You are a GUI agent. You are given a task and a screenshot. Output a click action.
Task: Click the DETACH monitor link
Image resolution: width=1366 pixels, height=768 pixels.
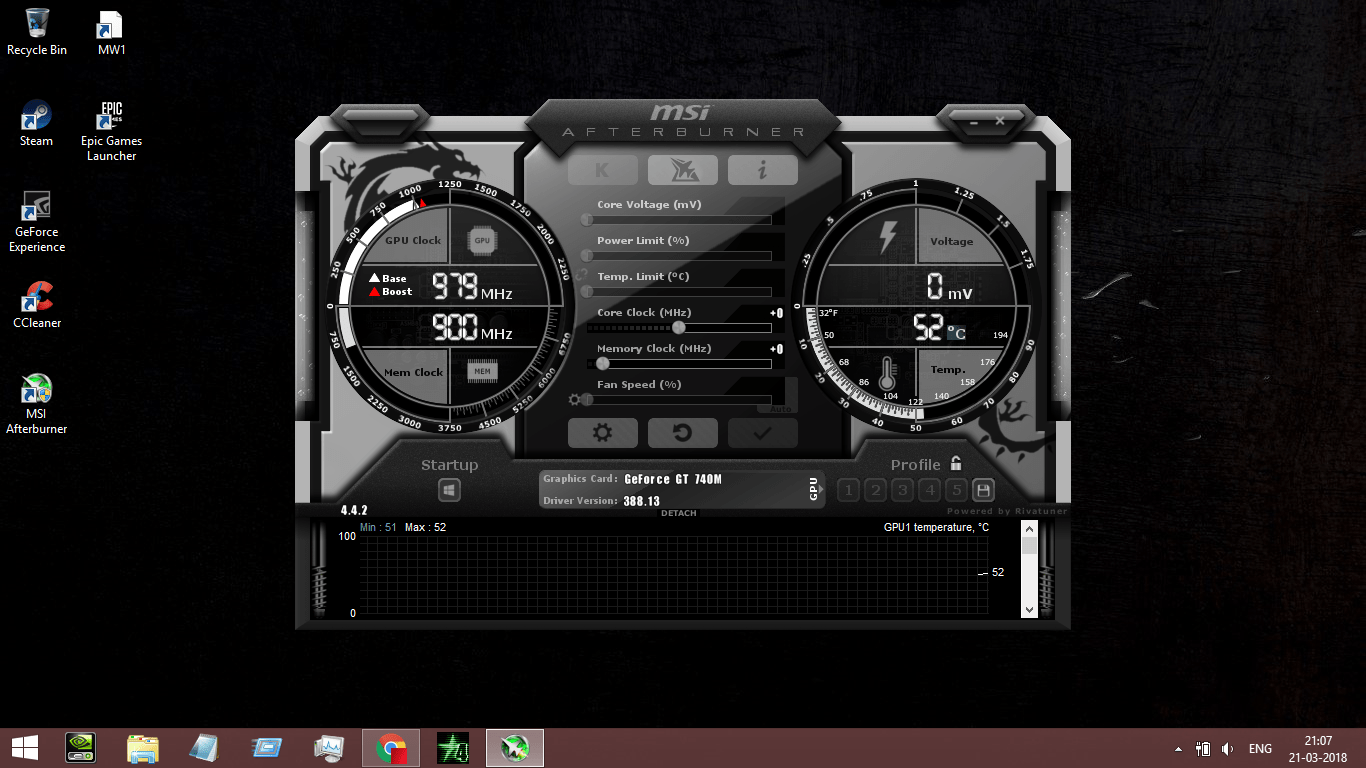coord(678,513)
